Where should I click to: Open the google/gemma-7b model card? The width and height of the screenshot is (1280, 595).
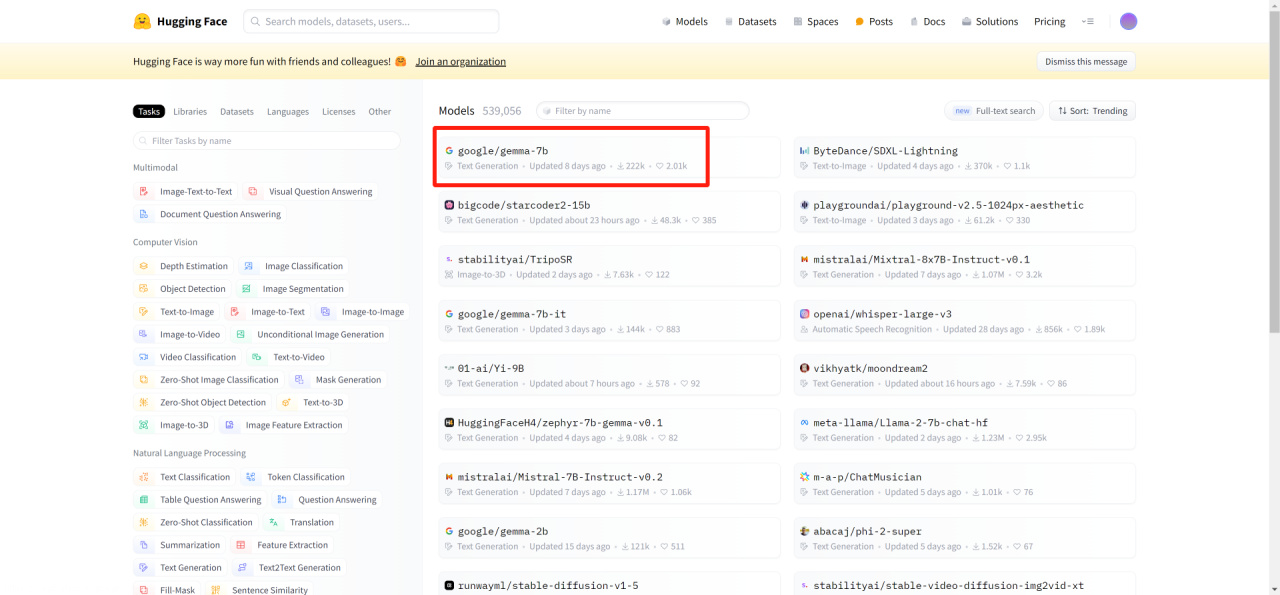(x=609, y=157)
